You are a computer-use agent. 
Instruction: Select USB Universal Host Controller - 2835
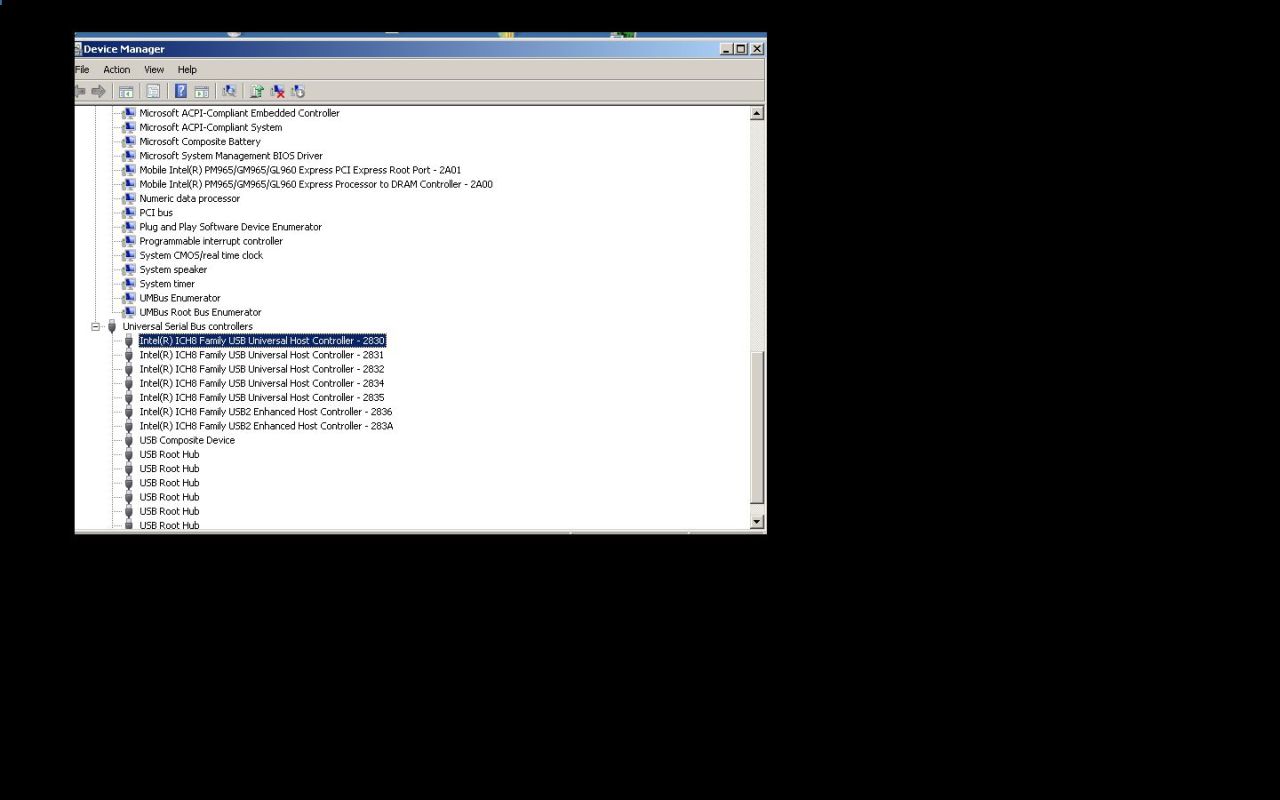(x=262, y=398)
